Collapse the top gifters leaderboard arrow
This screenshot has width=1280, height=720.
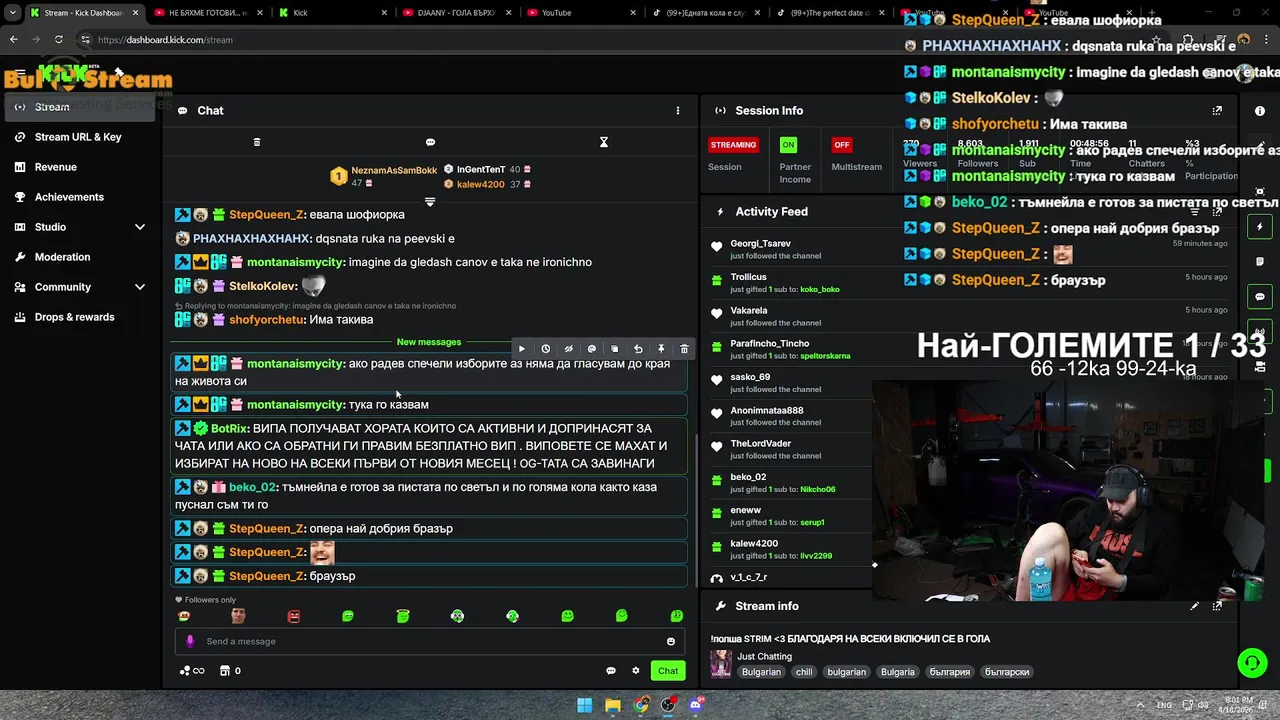click(x=430, y=202)
